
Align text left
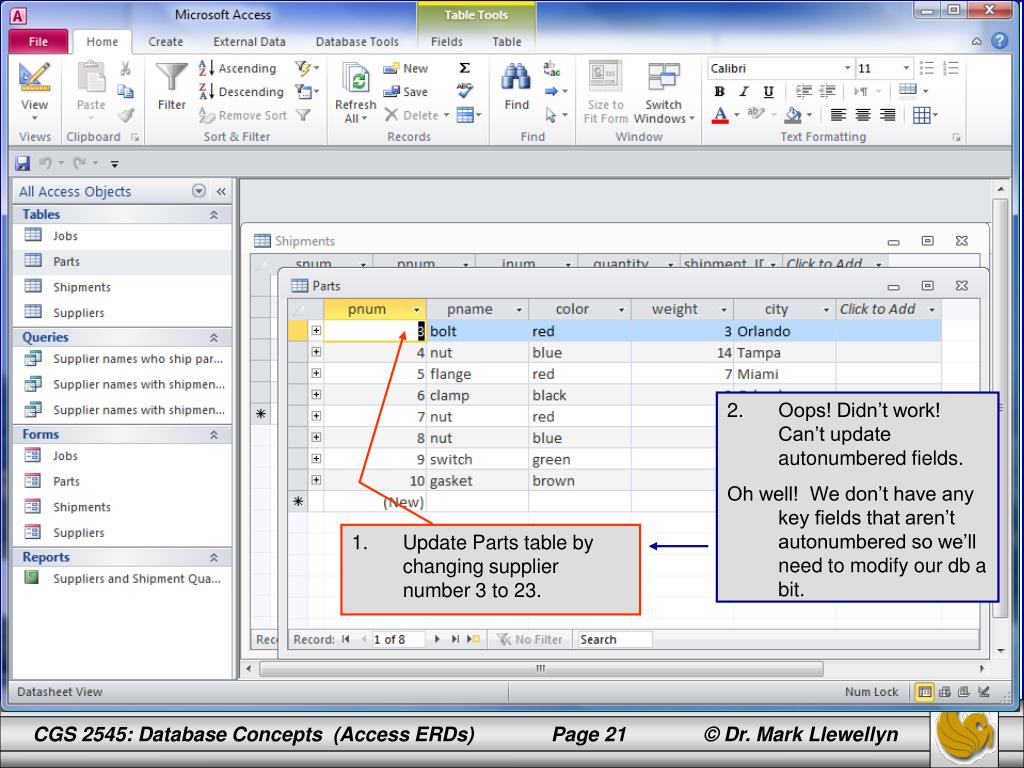(x=838, y=116)
